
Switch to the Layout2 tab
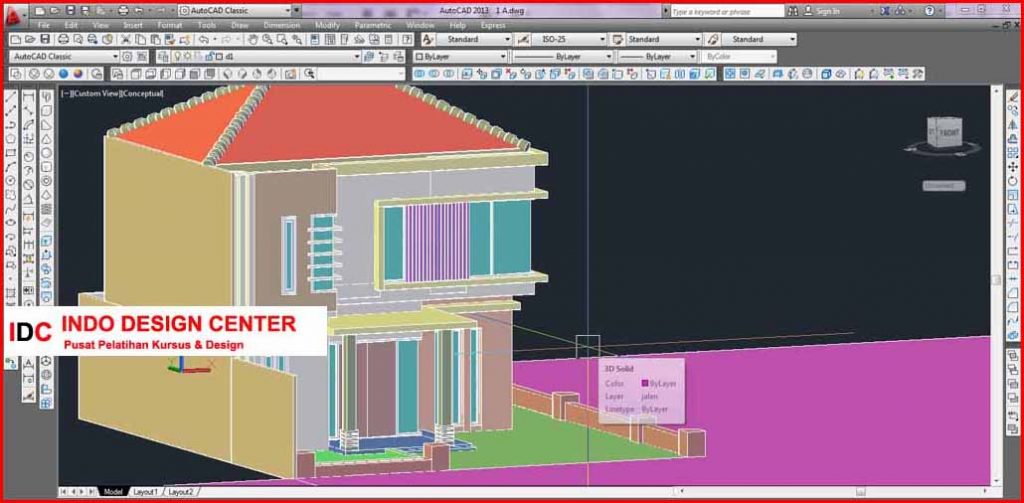tap(181, 491)
